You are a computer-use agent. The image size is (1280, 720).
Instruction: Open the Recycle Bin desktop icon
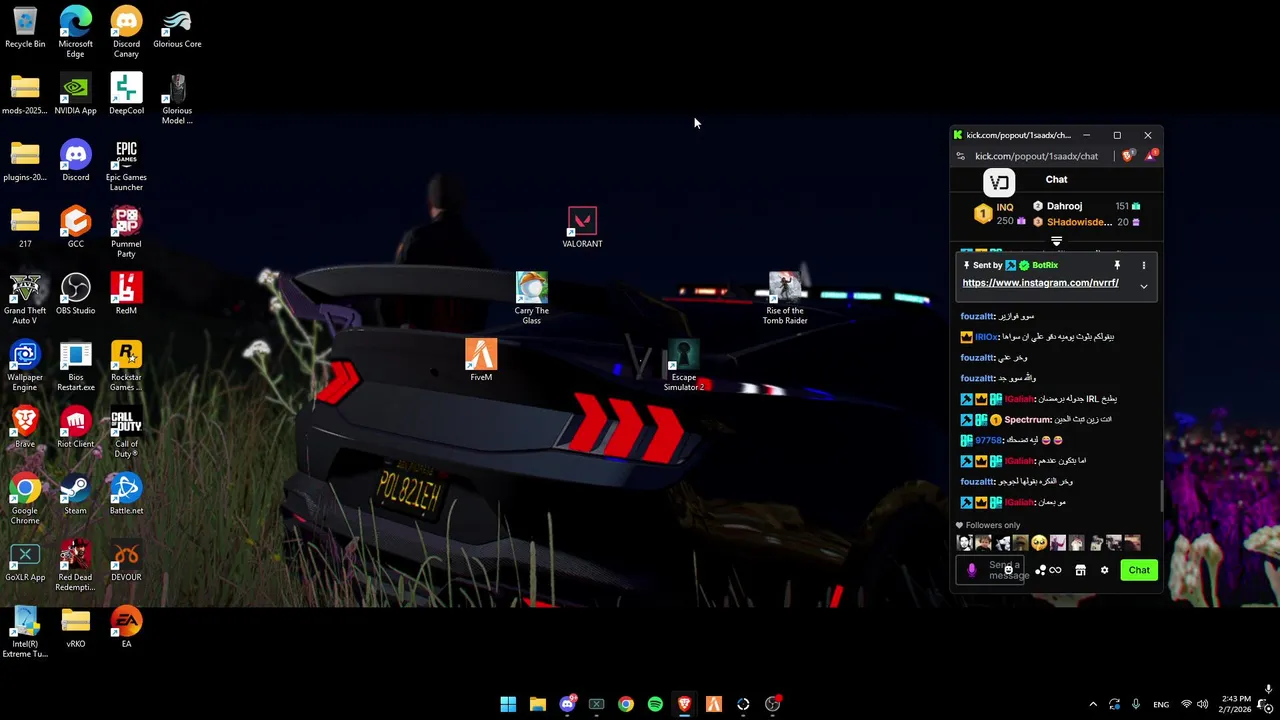(x=25, y=27)
